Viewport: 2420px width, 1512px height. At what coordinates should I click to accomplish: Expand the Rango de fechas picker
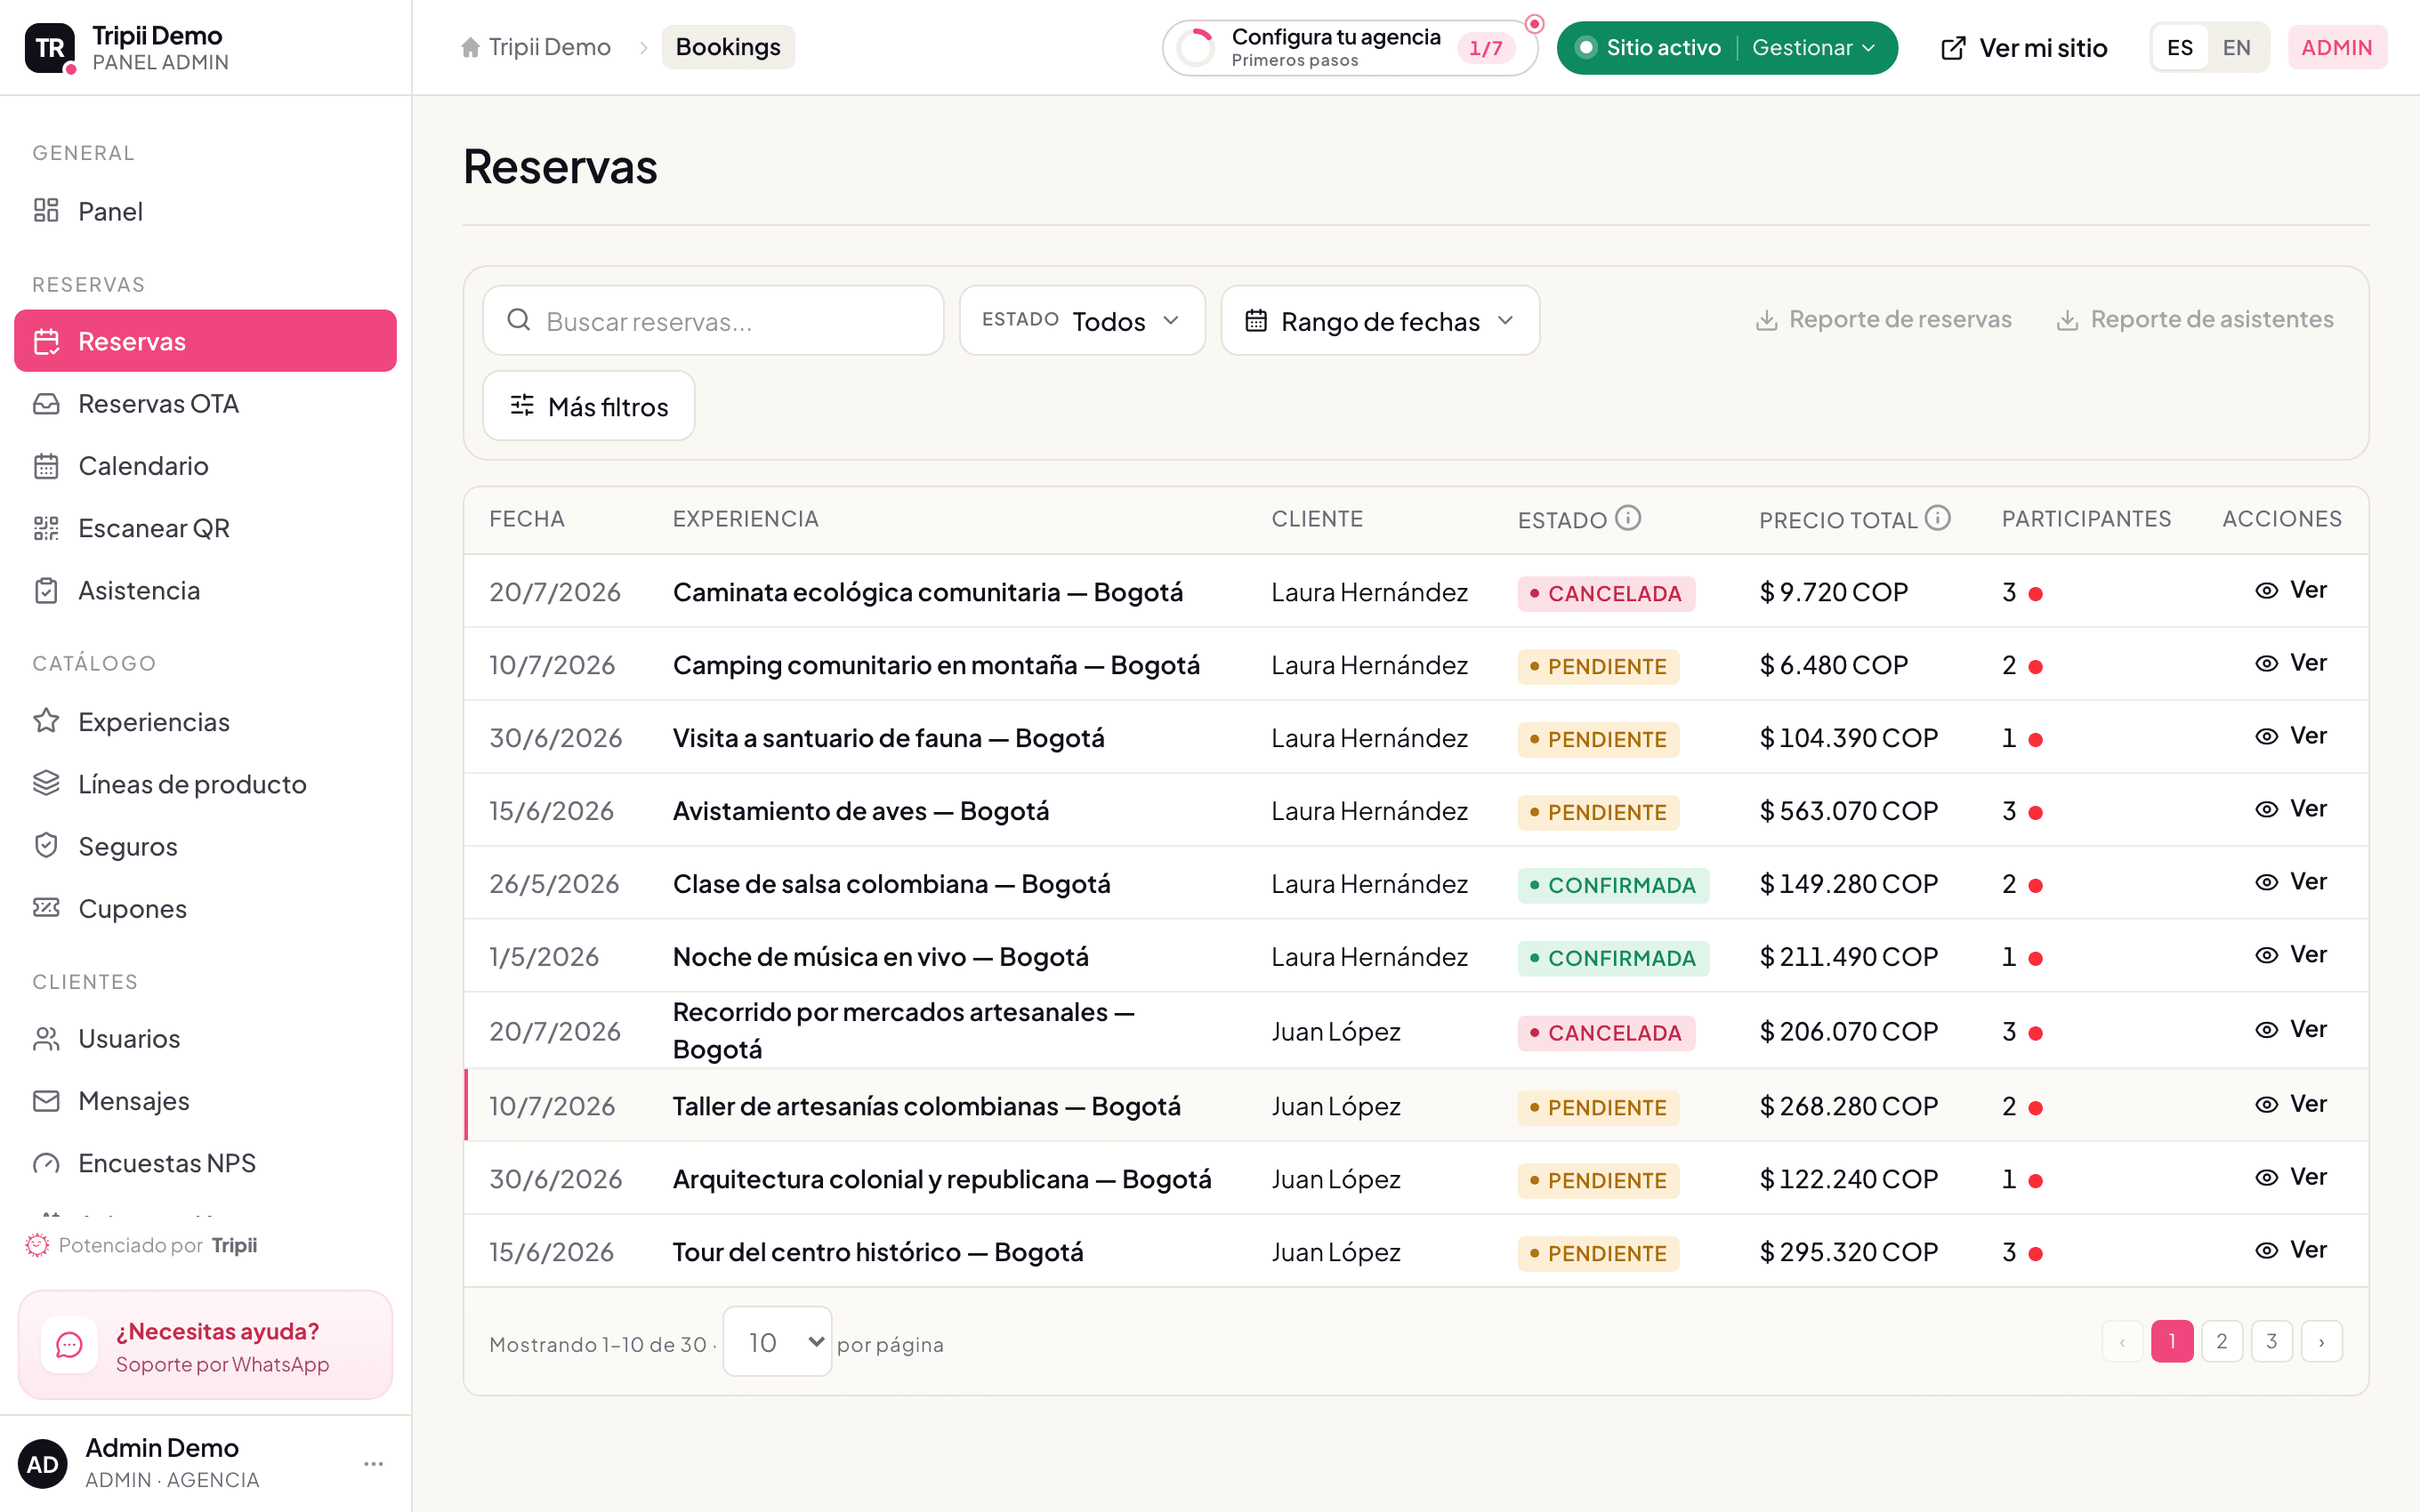pyautogui.click(x=1380, y=321)
